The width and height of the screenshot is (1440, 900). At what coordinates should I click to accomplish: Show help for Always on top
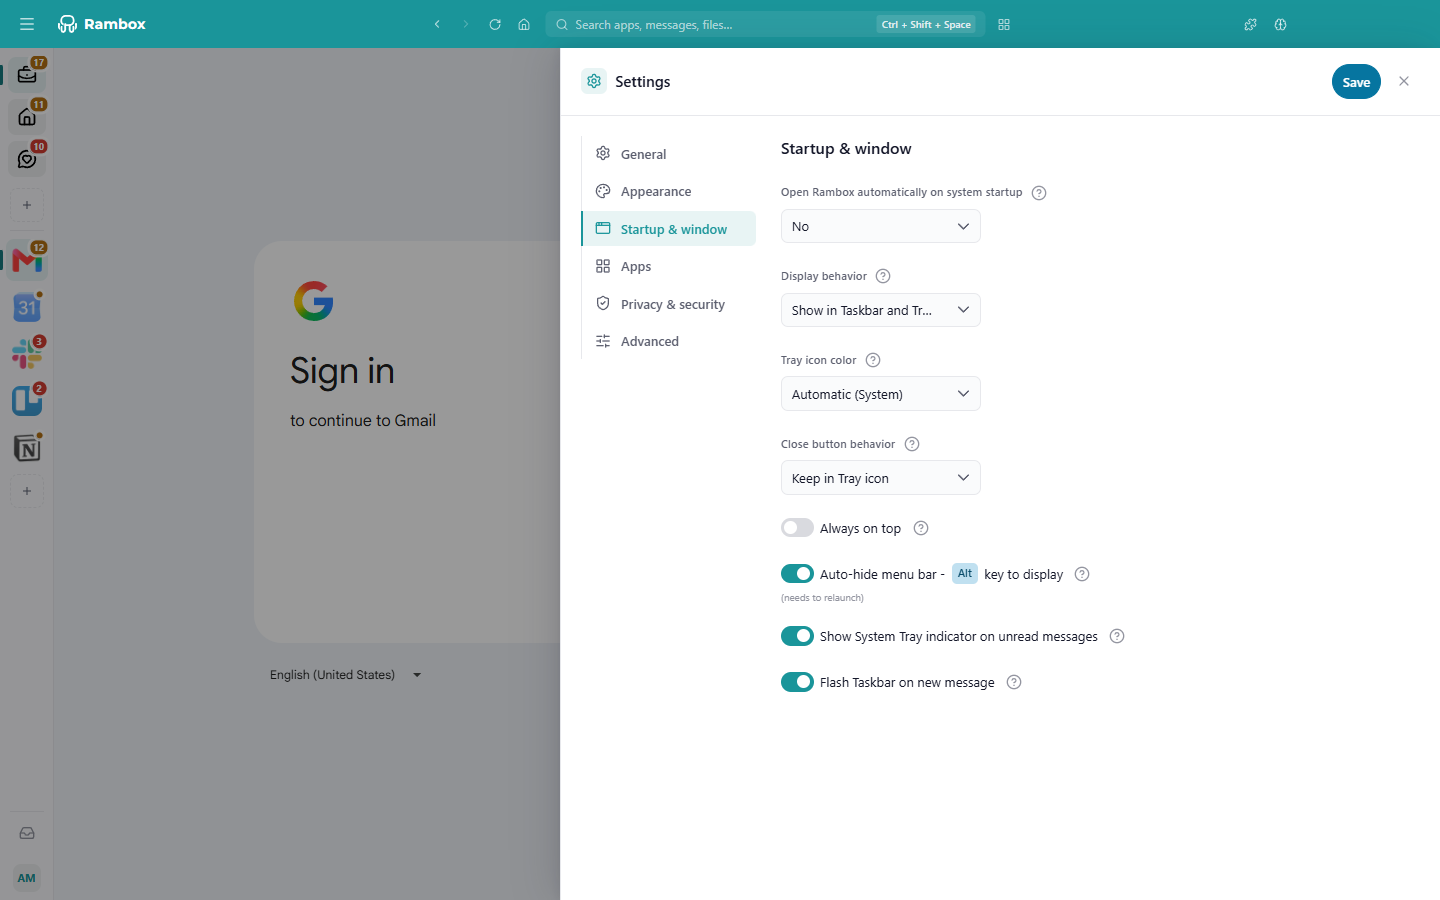click(921, 528)
